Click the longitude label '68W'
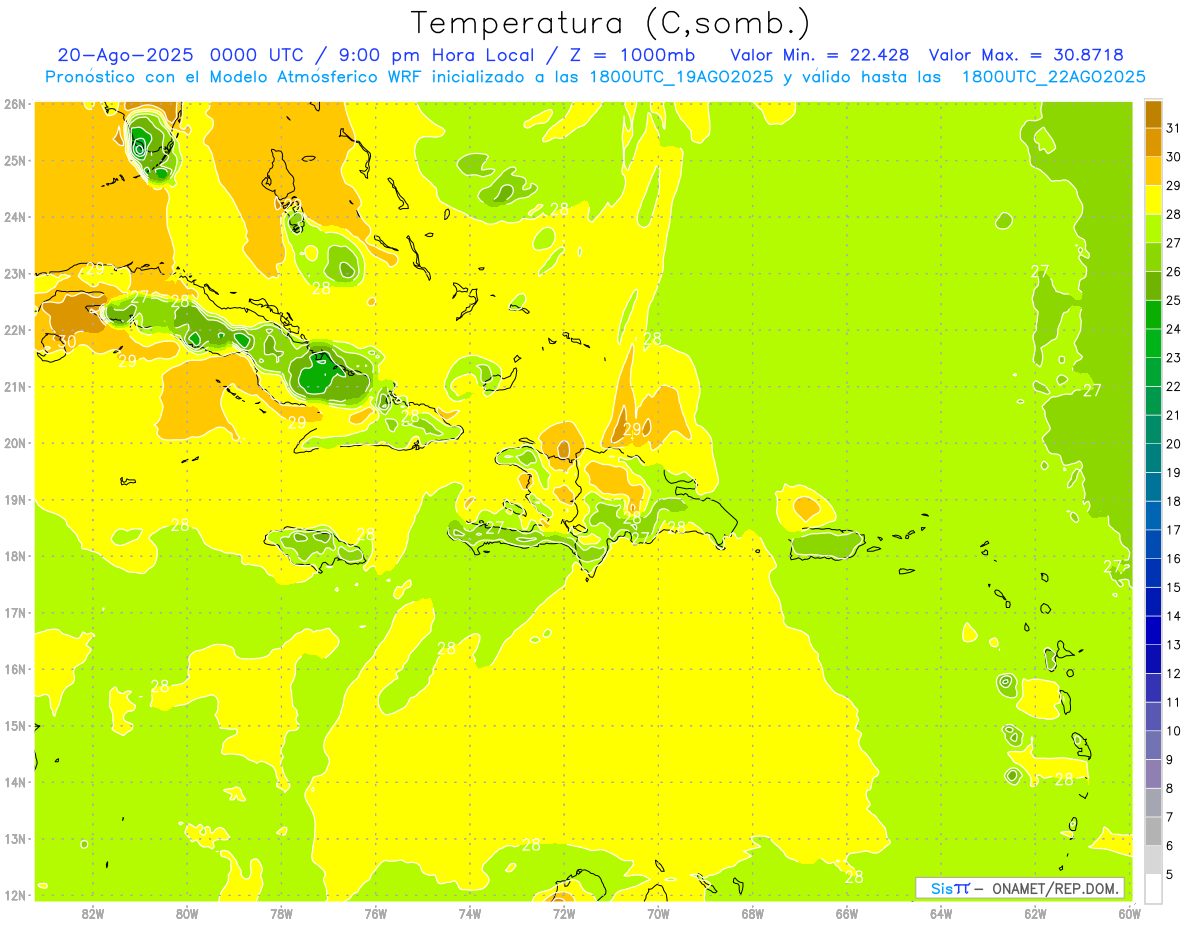 [x=752, y=913]
